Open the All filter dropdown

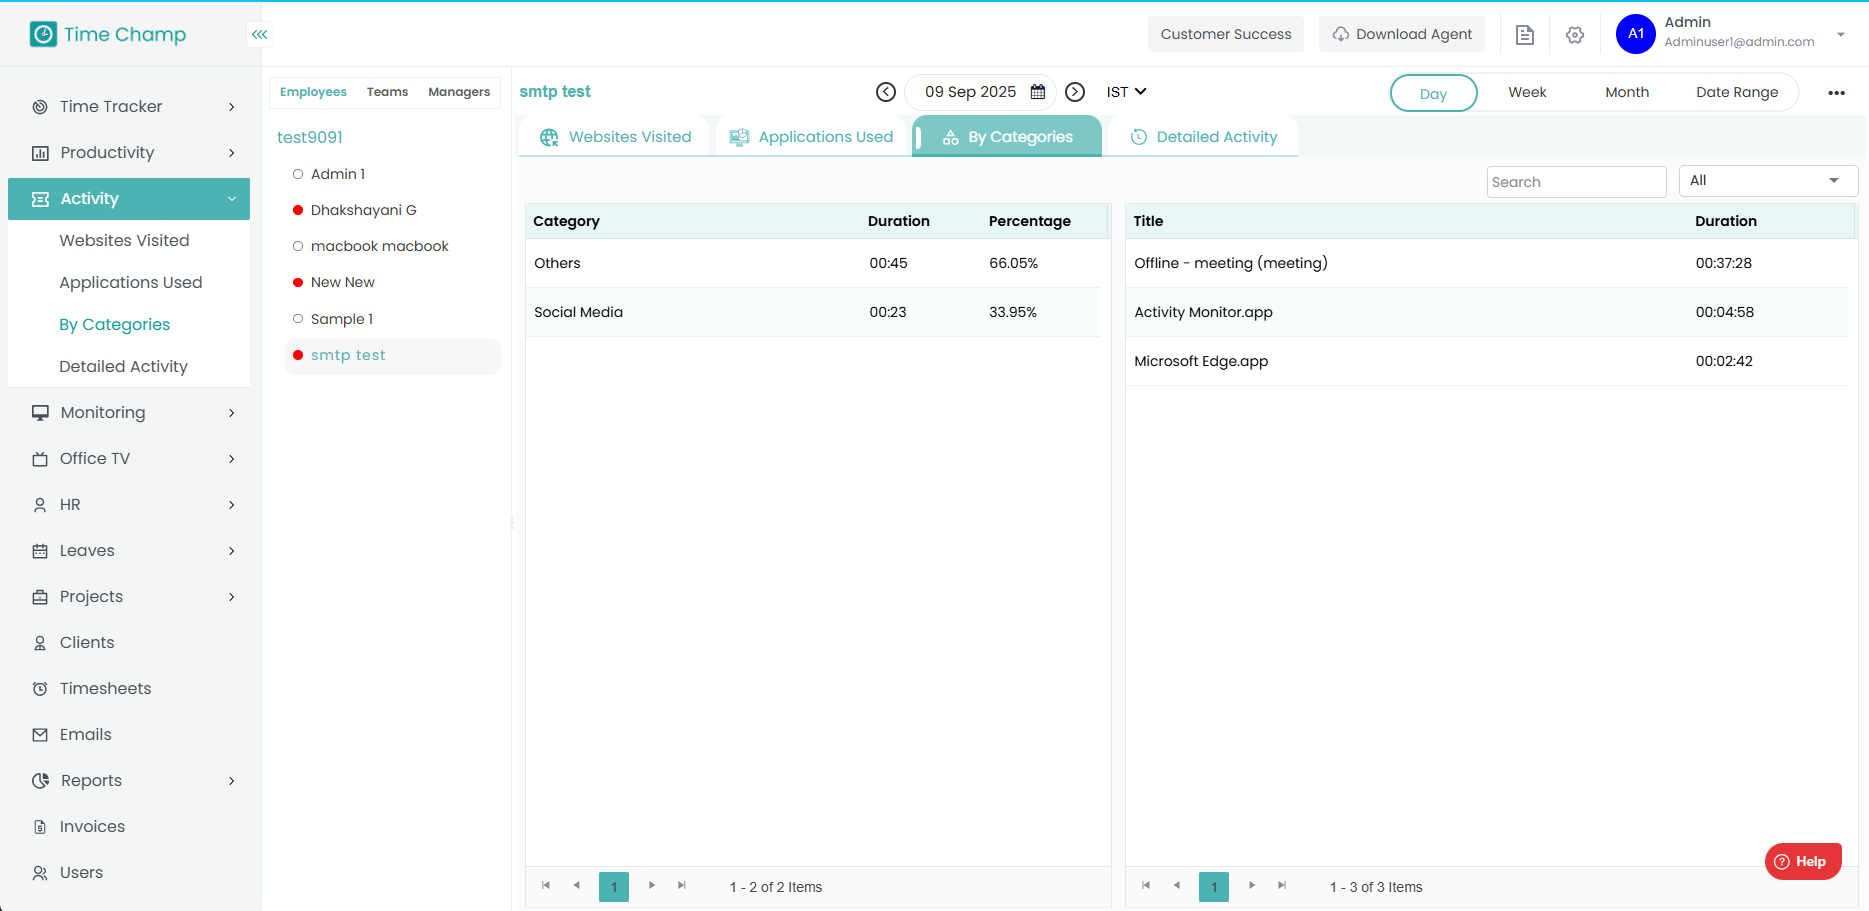pyautogui.click(x=1767, y=181)
